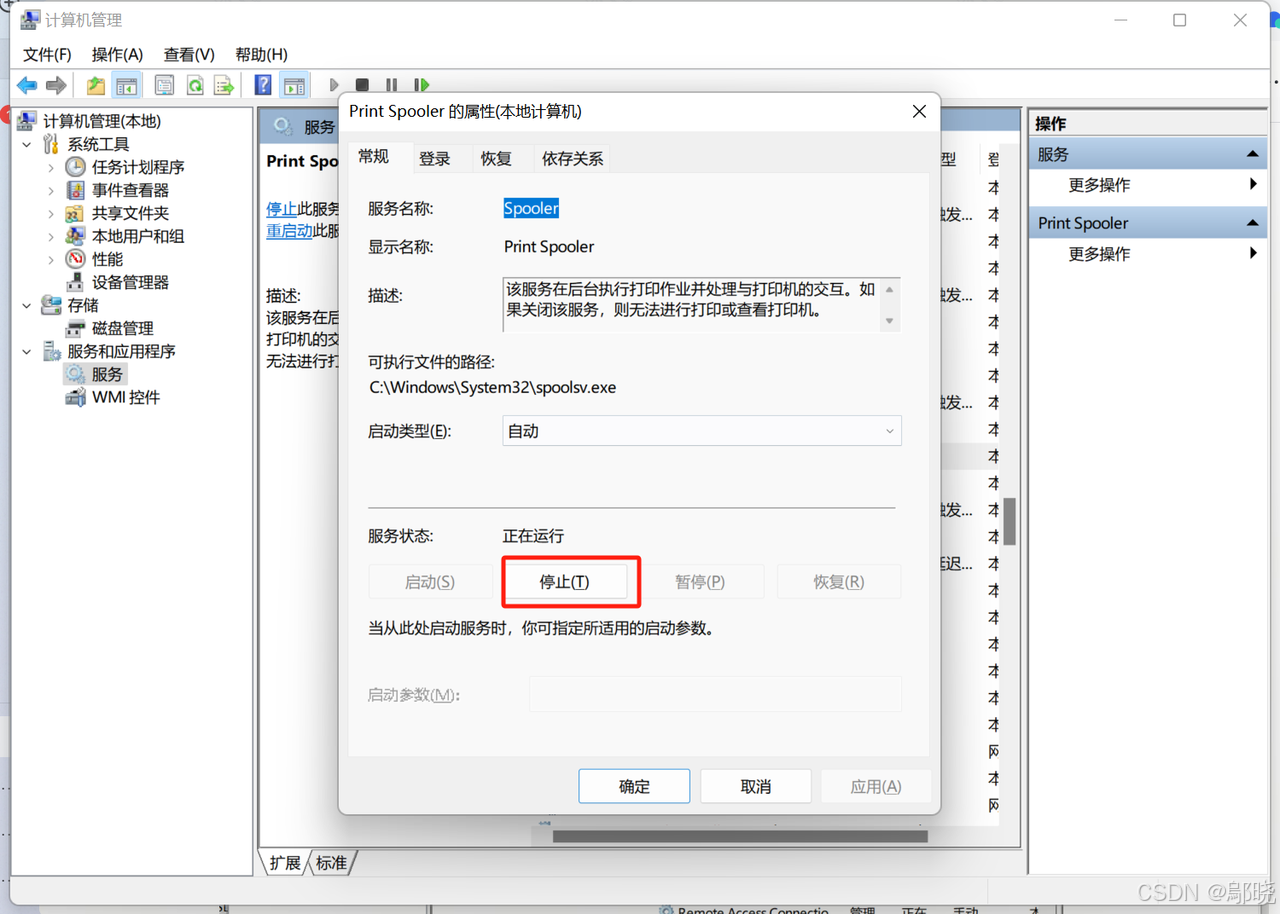Expand the 任务计划程序 node arrow
1280x914 pixels.
(x=51, y=168)
